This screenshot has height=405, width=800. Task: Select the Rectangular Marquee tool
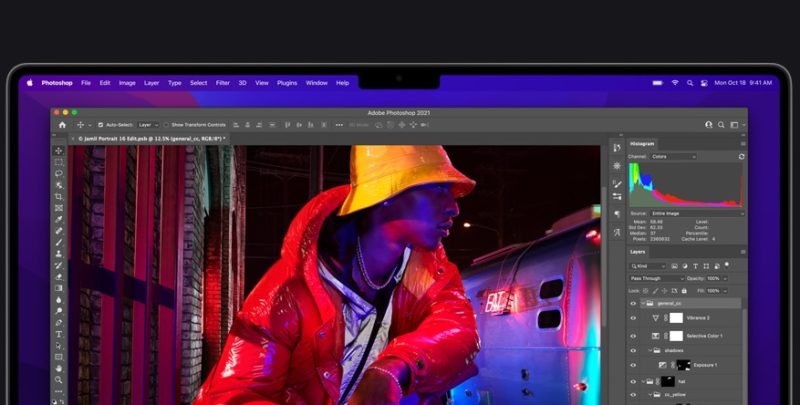(59, 162)
